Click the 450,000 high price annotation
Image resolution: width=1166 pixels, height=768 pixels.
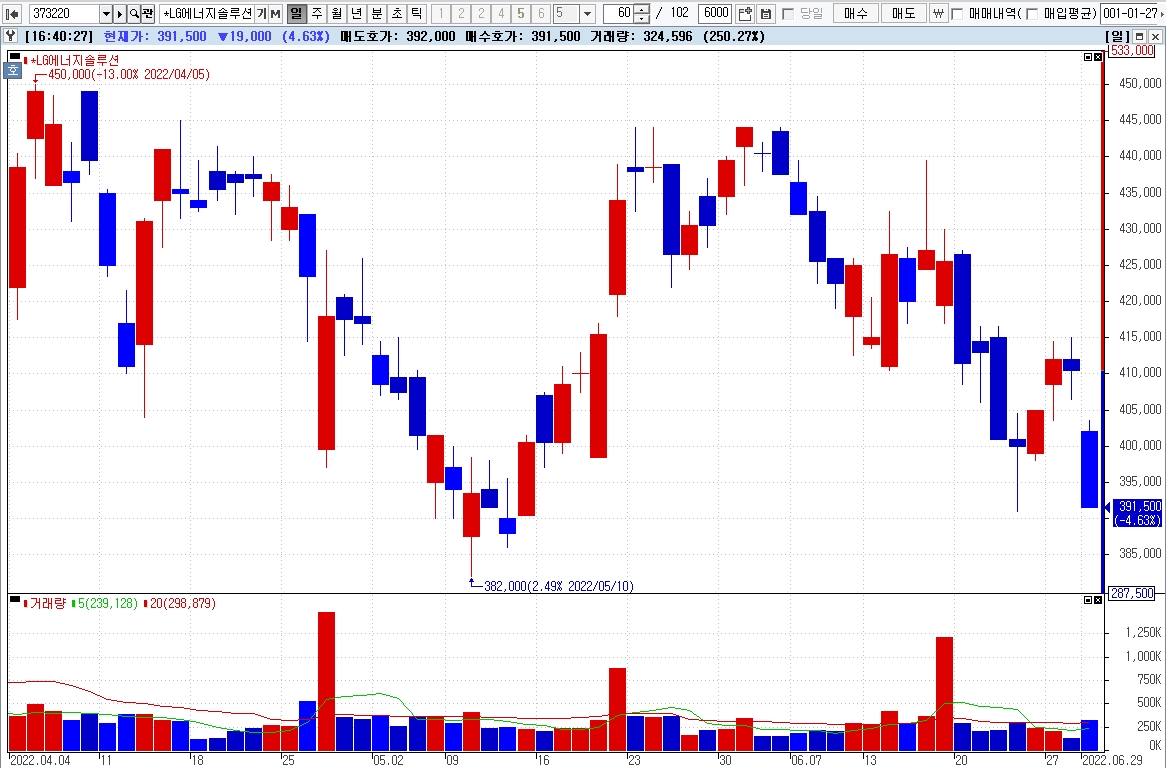coord(129,74)
